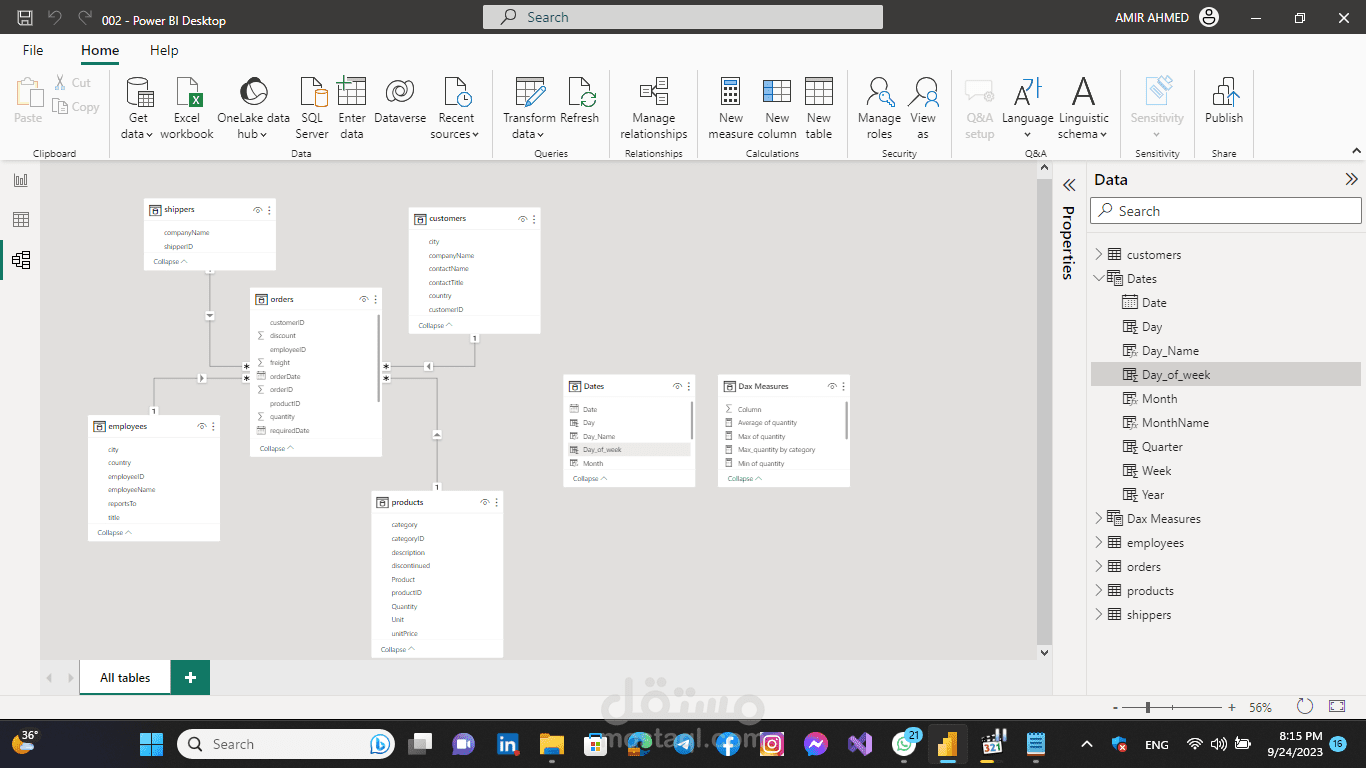Select Day_of_week field in Data pane
The width and height of the screenshot is (1366, 768).
[x=1226, y=375]
